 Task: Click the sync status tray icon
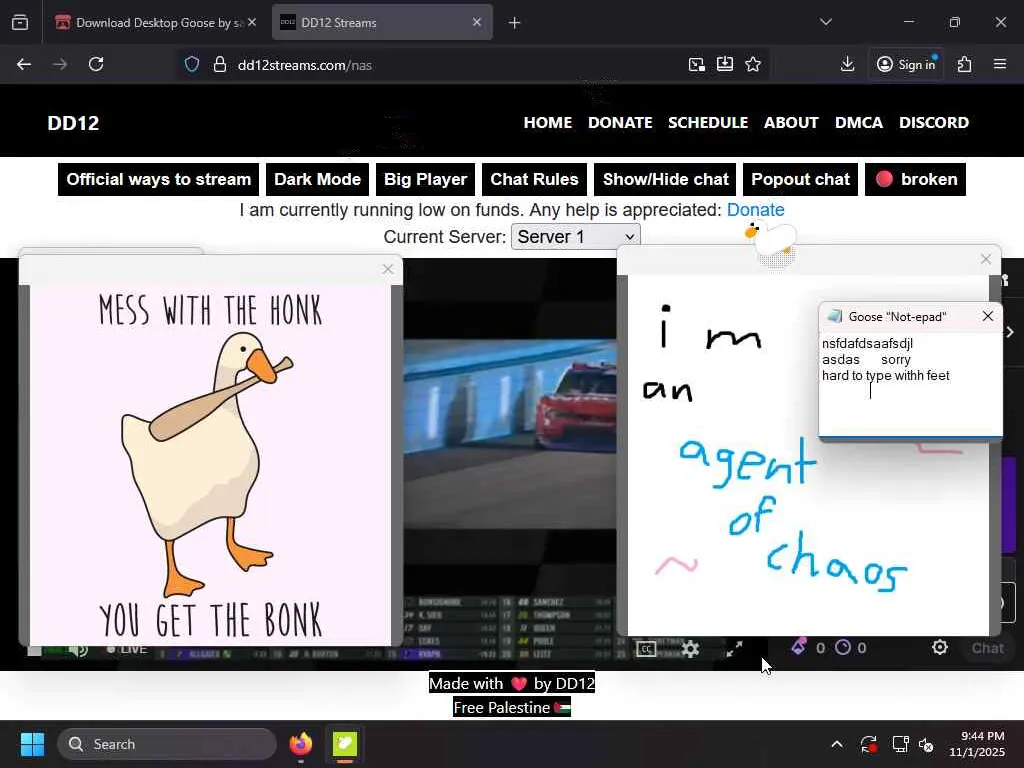[x=869, y=744]
